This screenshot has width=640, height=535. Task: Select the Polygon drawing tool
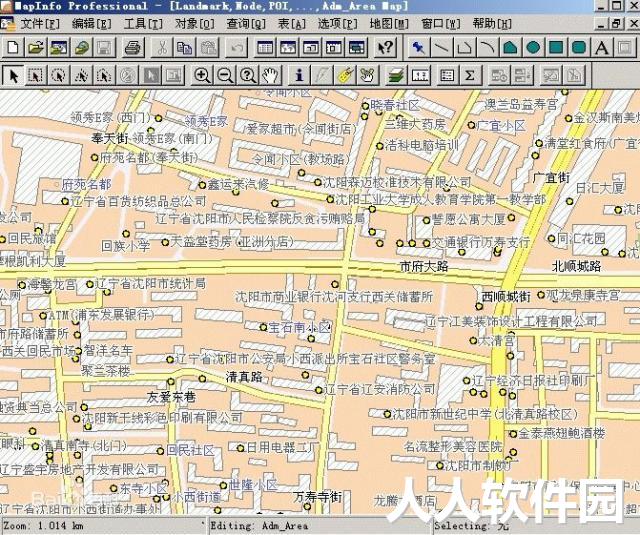pos(510,47)
